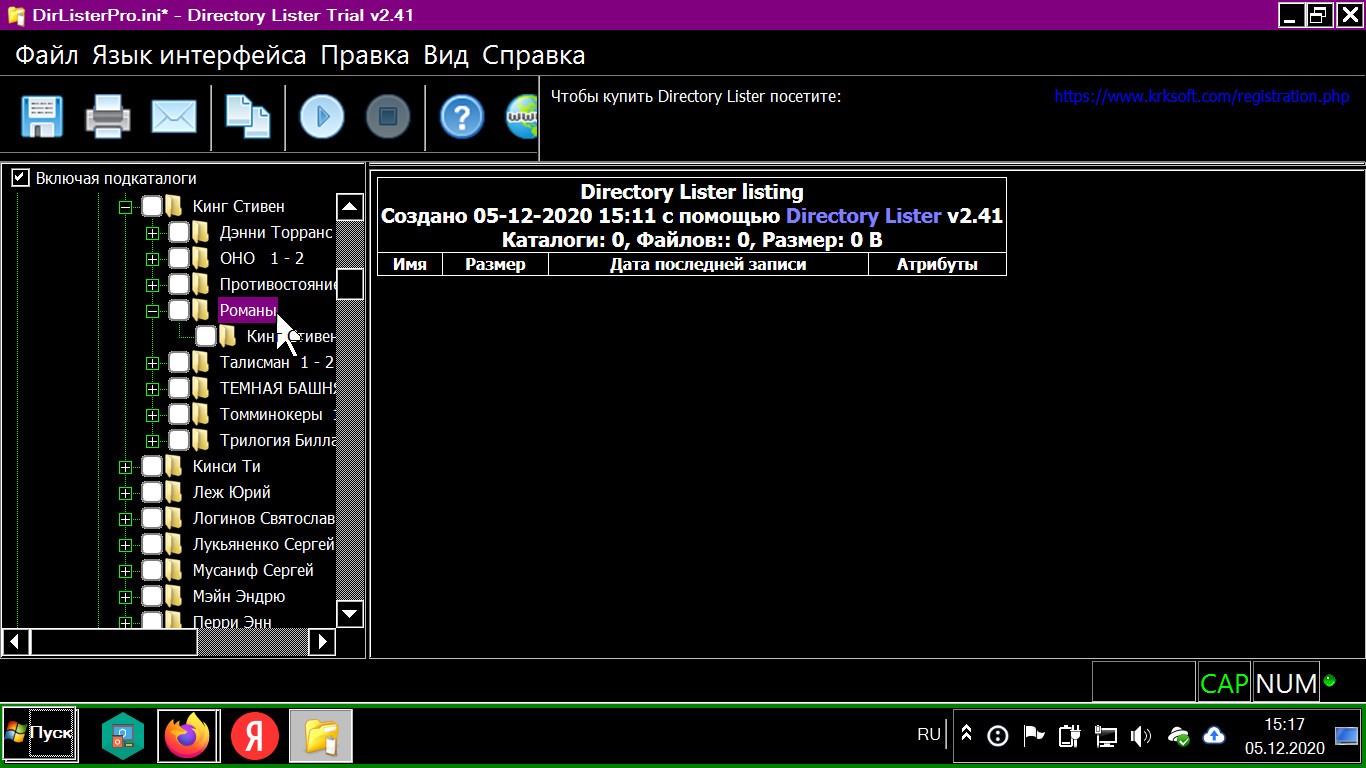Image resolution: width=1366 pixels, height=768 pixels.
Task: Click the globe website icon
Action: point(523,117)
